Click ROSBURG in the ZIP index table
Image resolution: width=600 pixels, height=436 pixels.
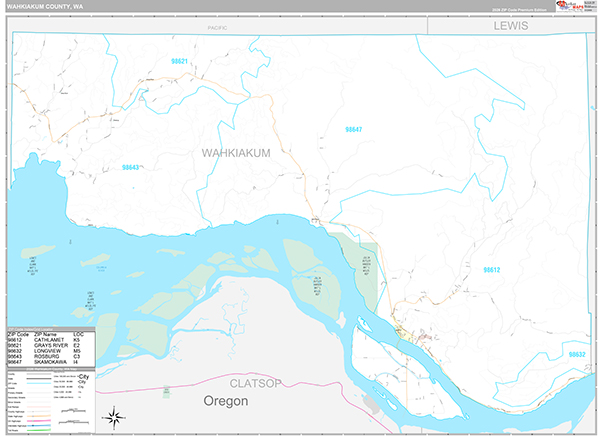click(x=47, y=356)
